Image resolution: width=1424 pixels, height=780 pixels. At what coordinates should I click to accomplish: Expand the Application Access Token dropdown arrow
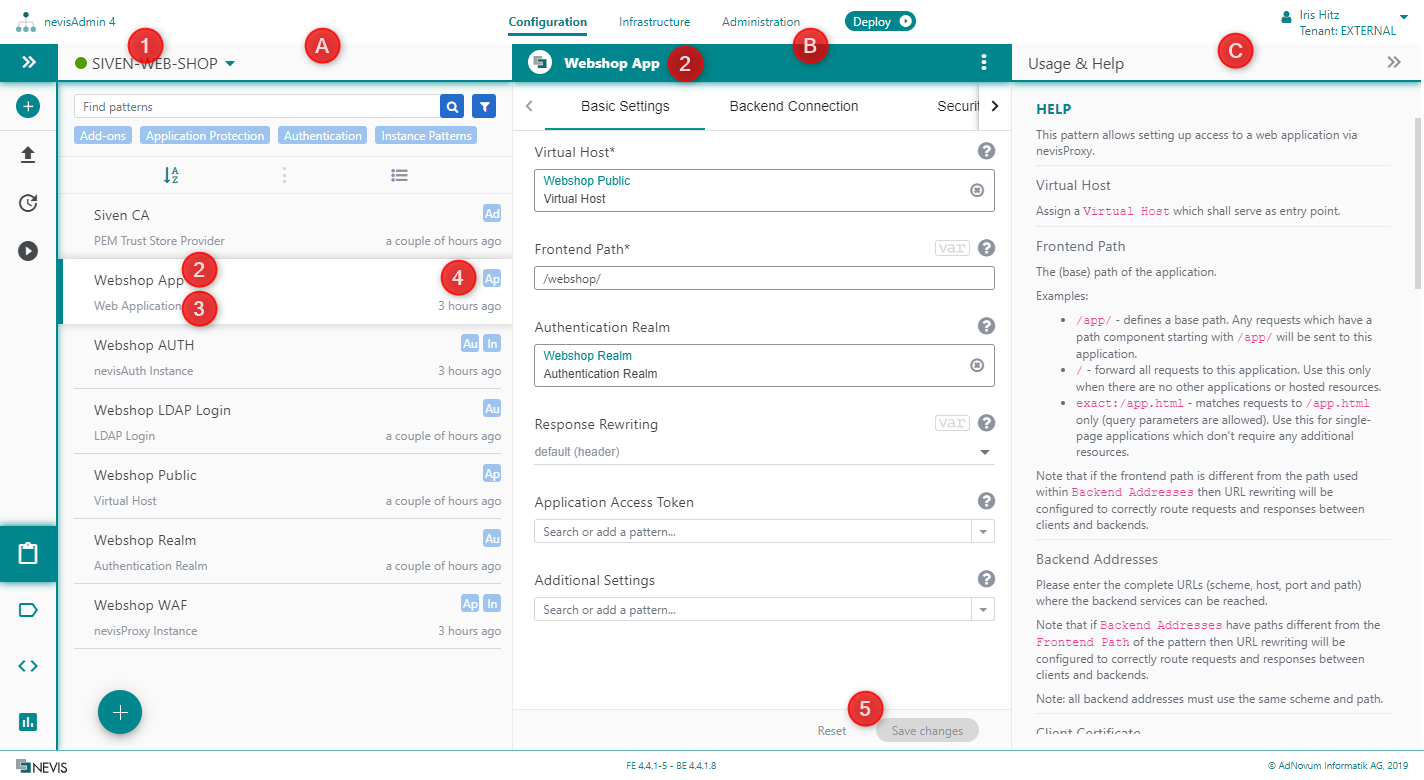click(x=983, y=532)
